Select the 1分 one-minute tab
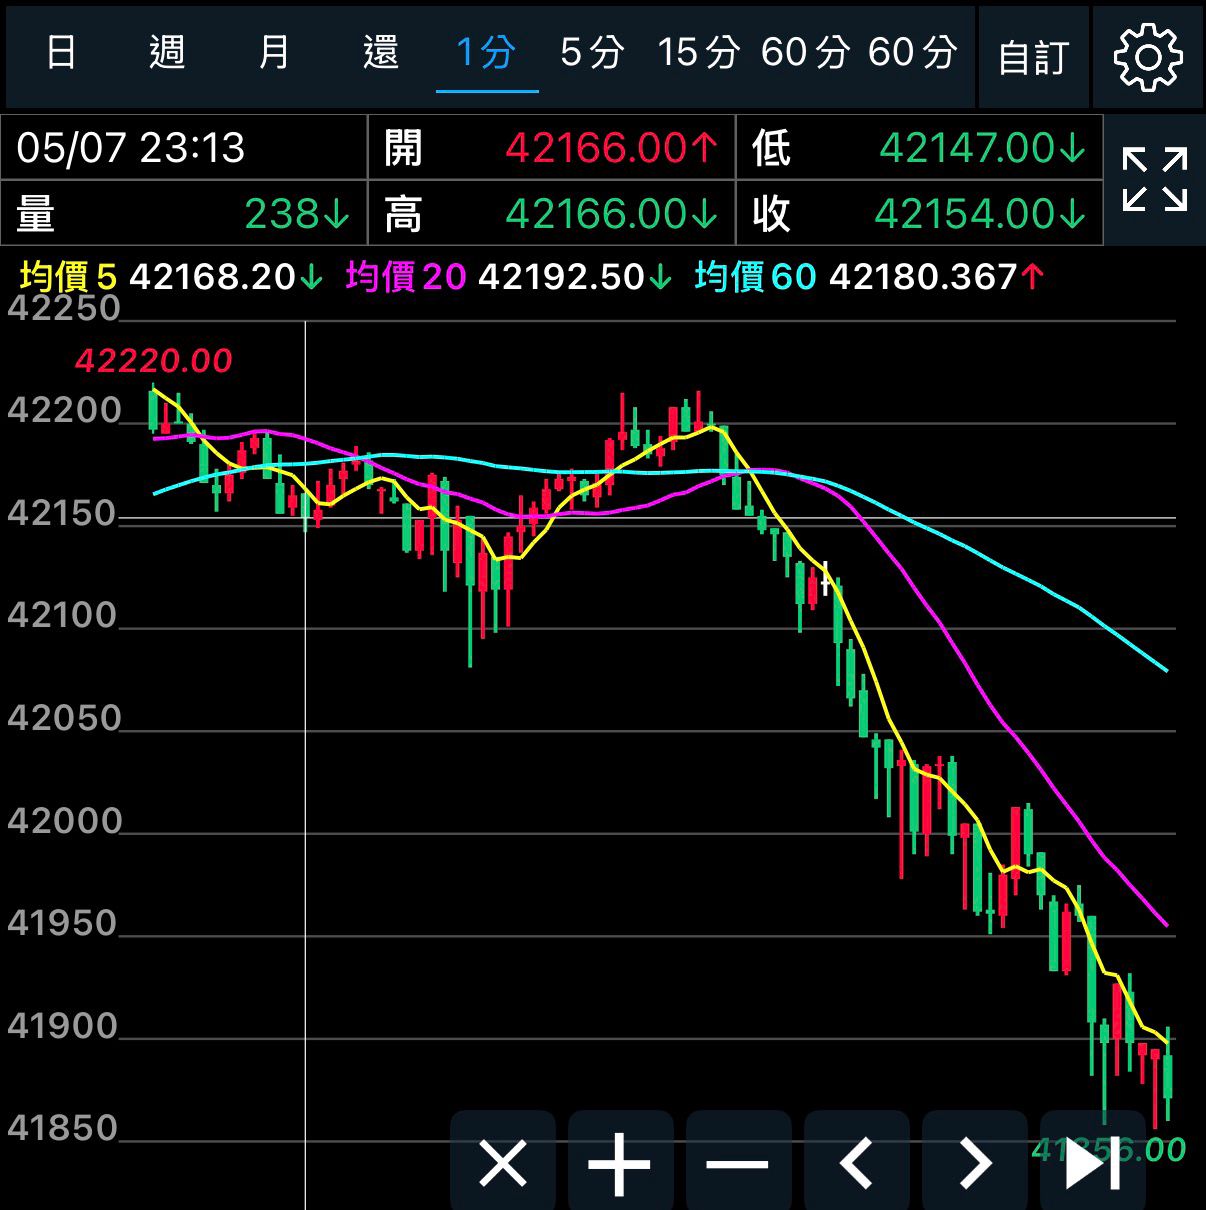Viewport: 1206px width, 1210px height. (486, 52)
